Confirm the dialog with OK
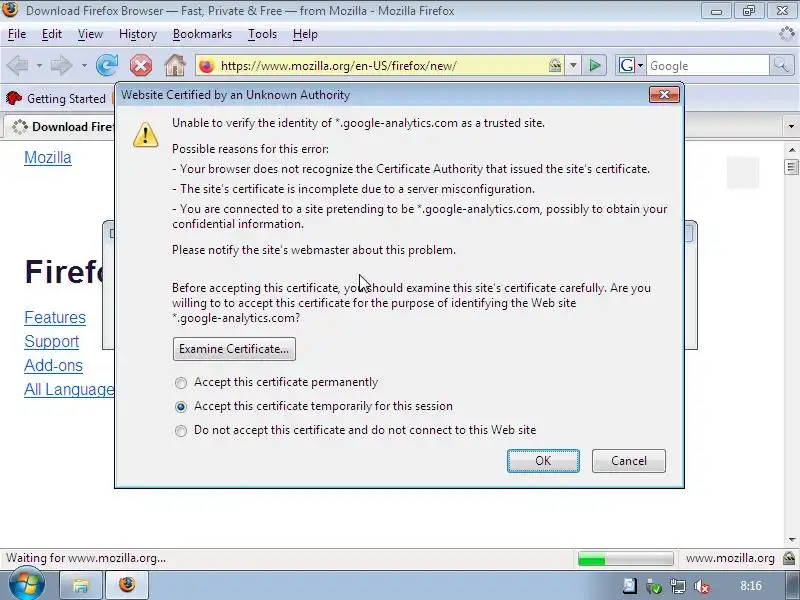 pos(543,461)
